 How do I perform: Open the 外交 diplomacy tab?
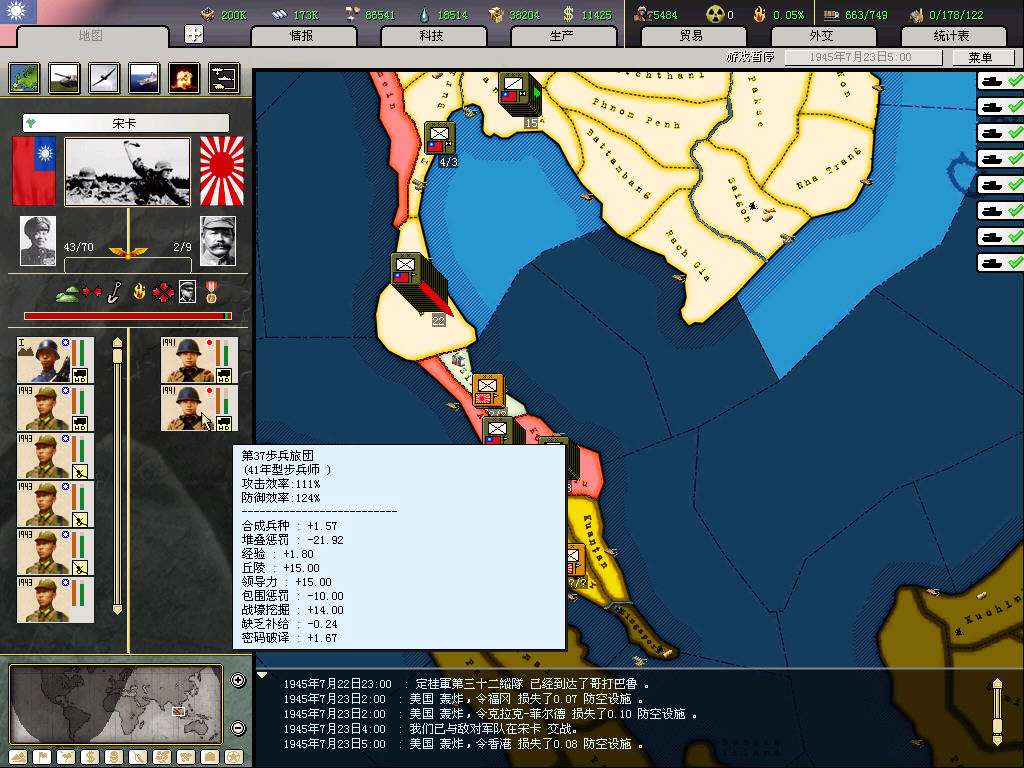pos(821,36)
